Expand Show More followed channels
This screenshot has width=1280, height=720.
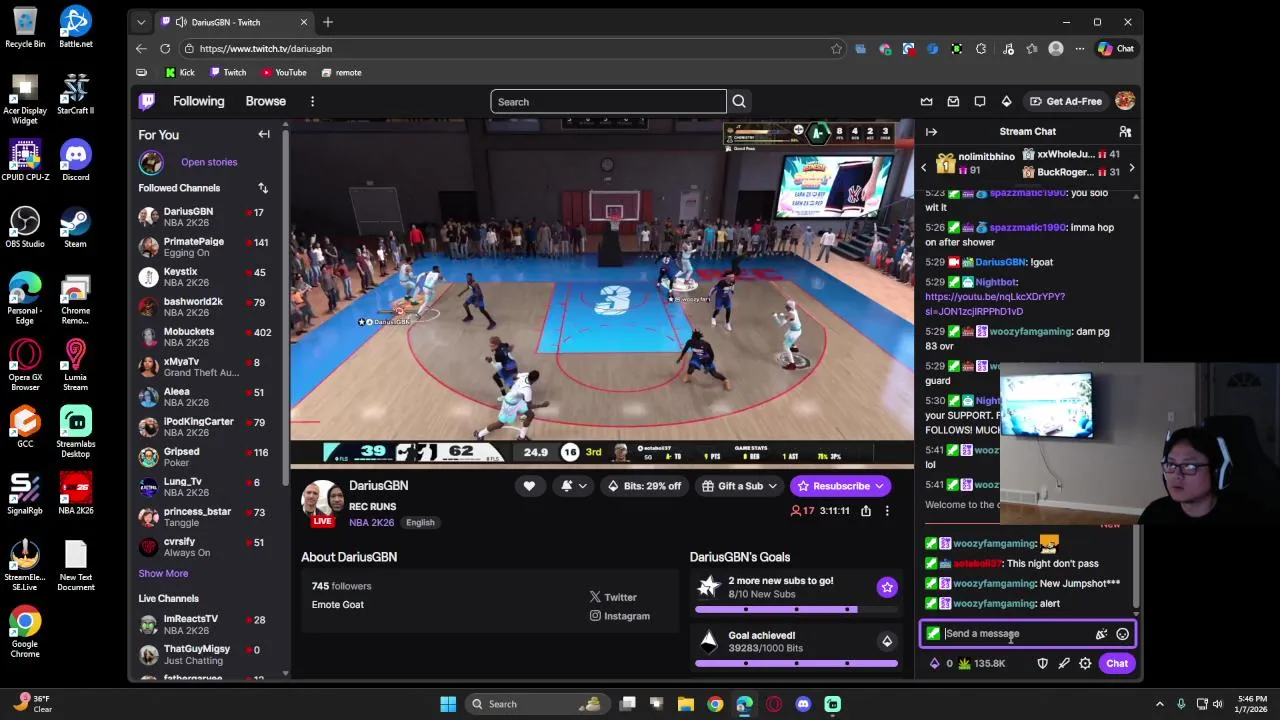[163, 574]
